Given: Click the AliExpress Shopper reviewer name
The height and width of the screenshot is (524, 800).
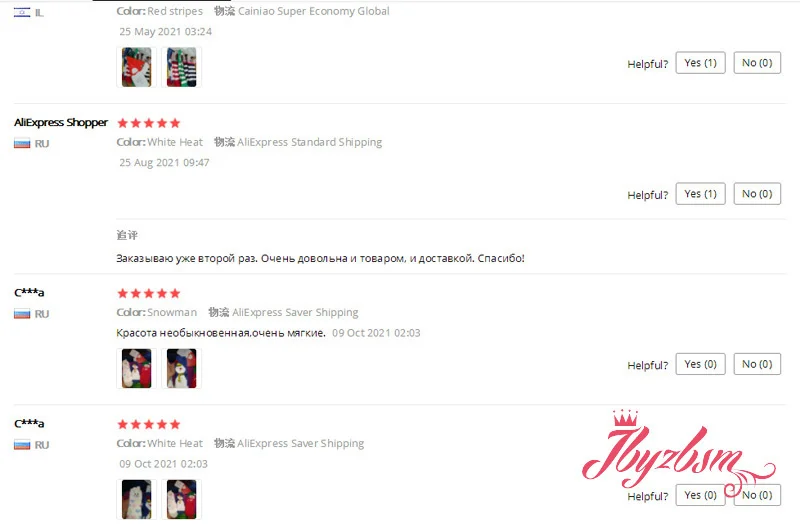Looking at the screenshot, I should [61, 122].
